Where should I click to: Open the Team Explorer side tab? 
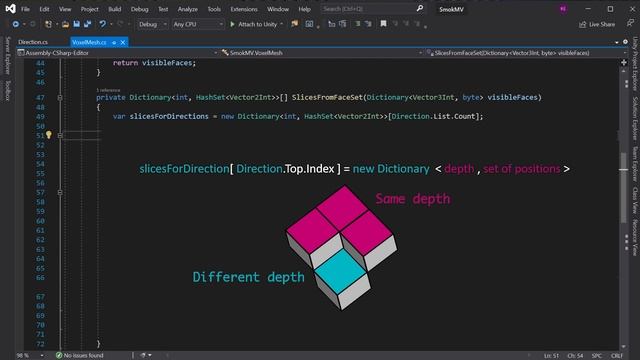[x=635, y=163]
